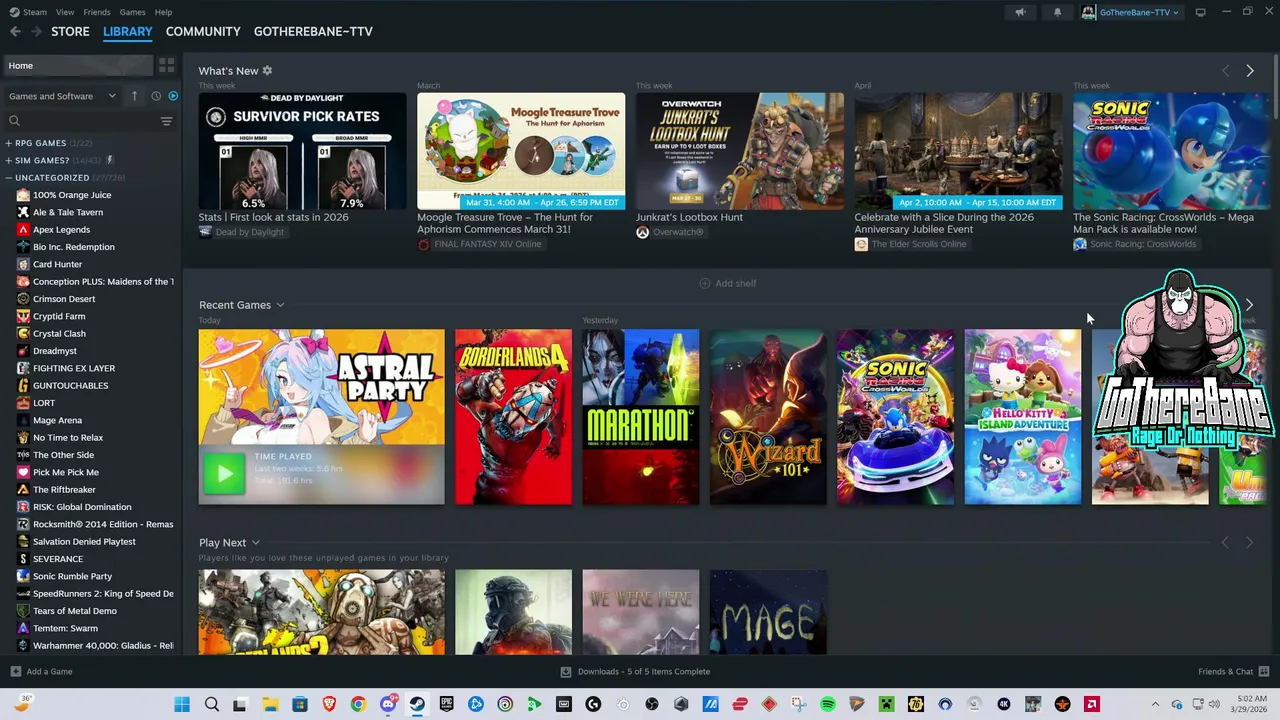Click Add a Game plus icon
1280x720 pixels.
pos(15,672)
